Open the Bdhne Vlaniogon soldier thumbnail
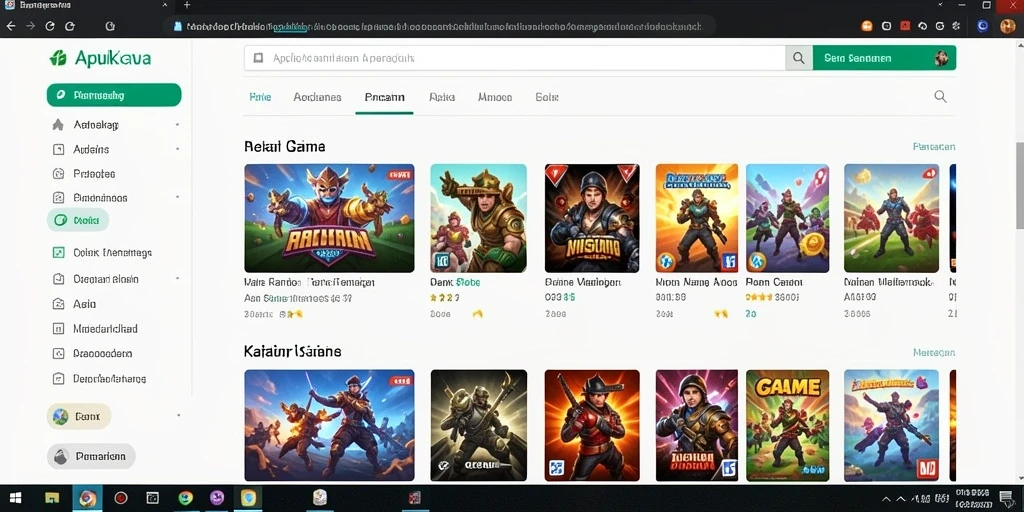This screenshot has width=1024, height=512. pyautogui.click(x=592, y=218)
